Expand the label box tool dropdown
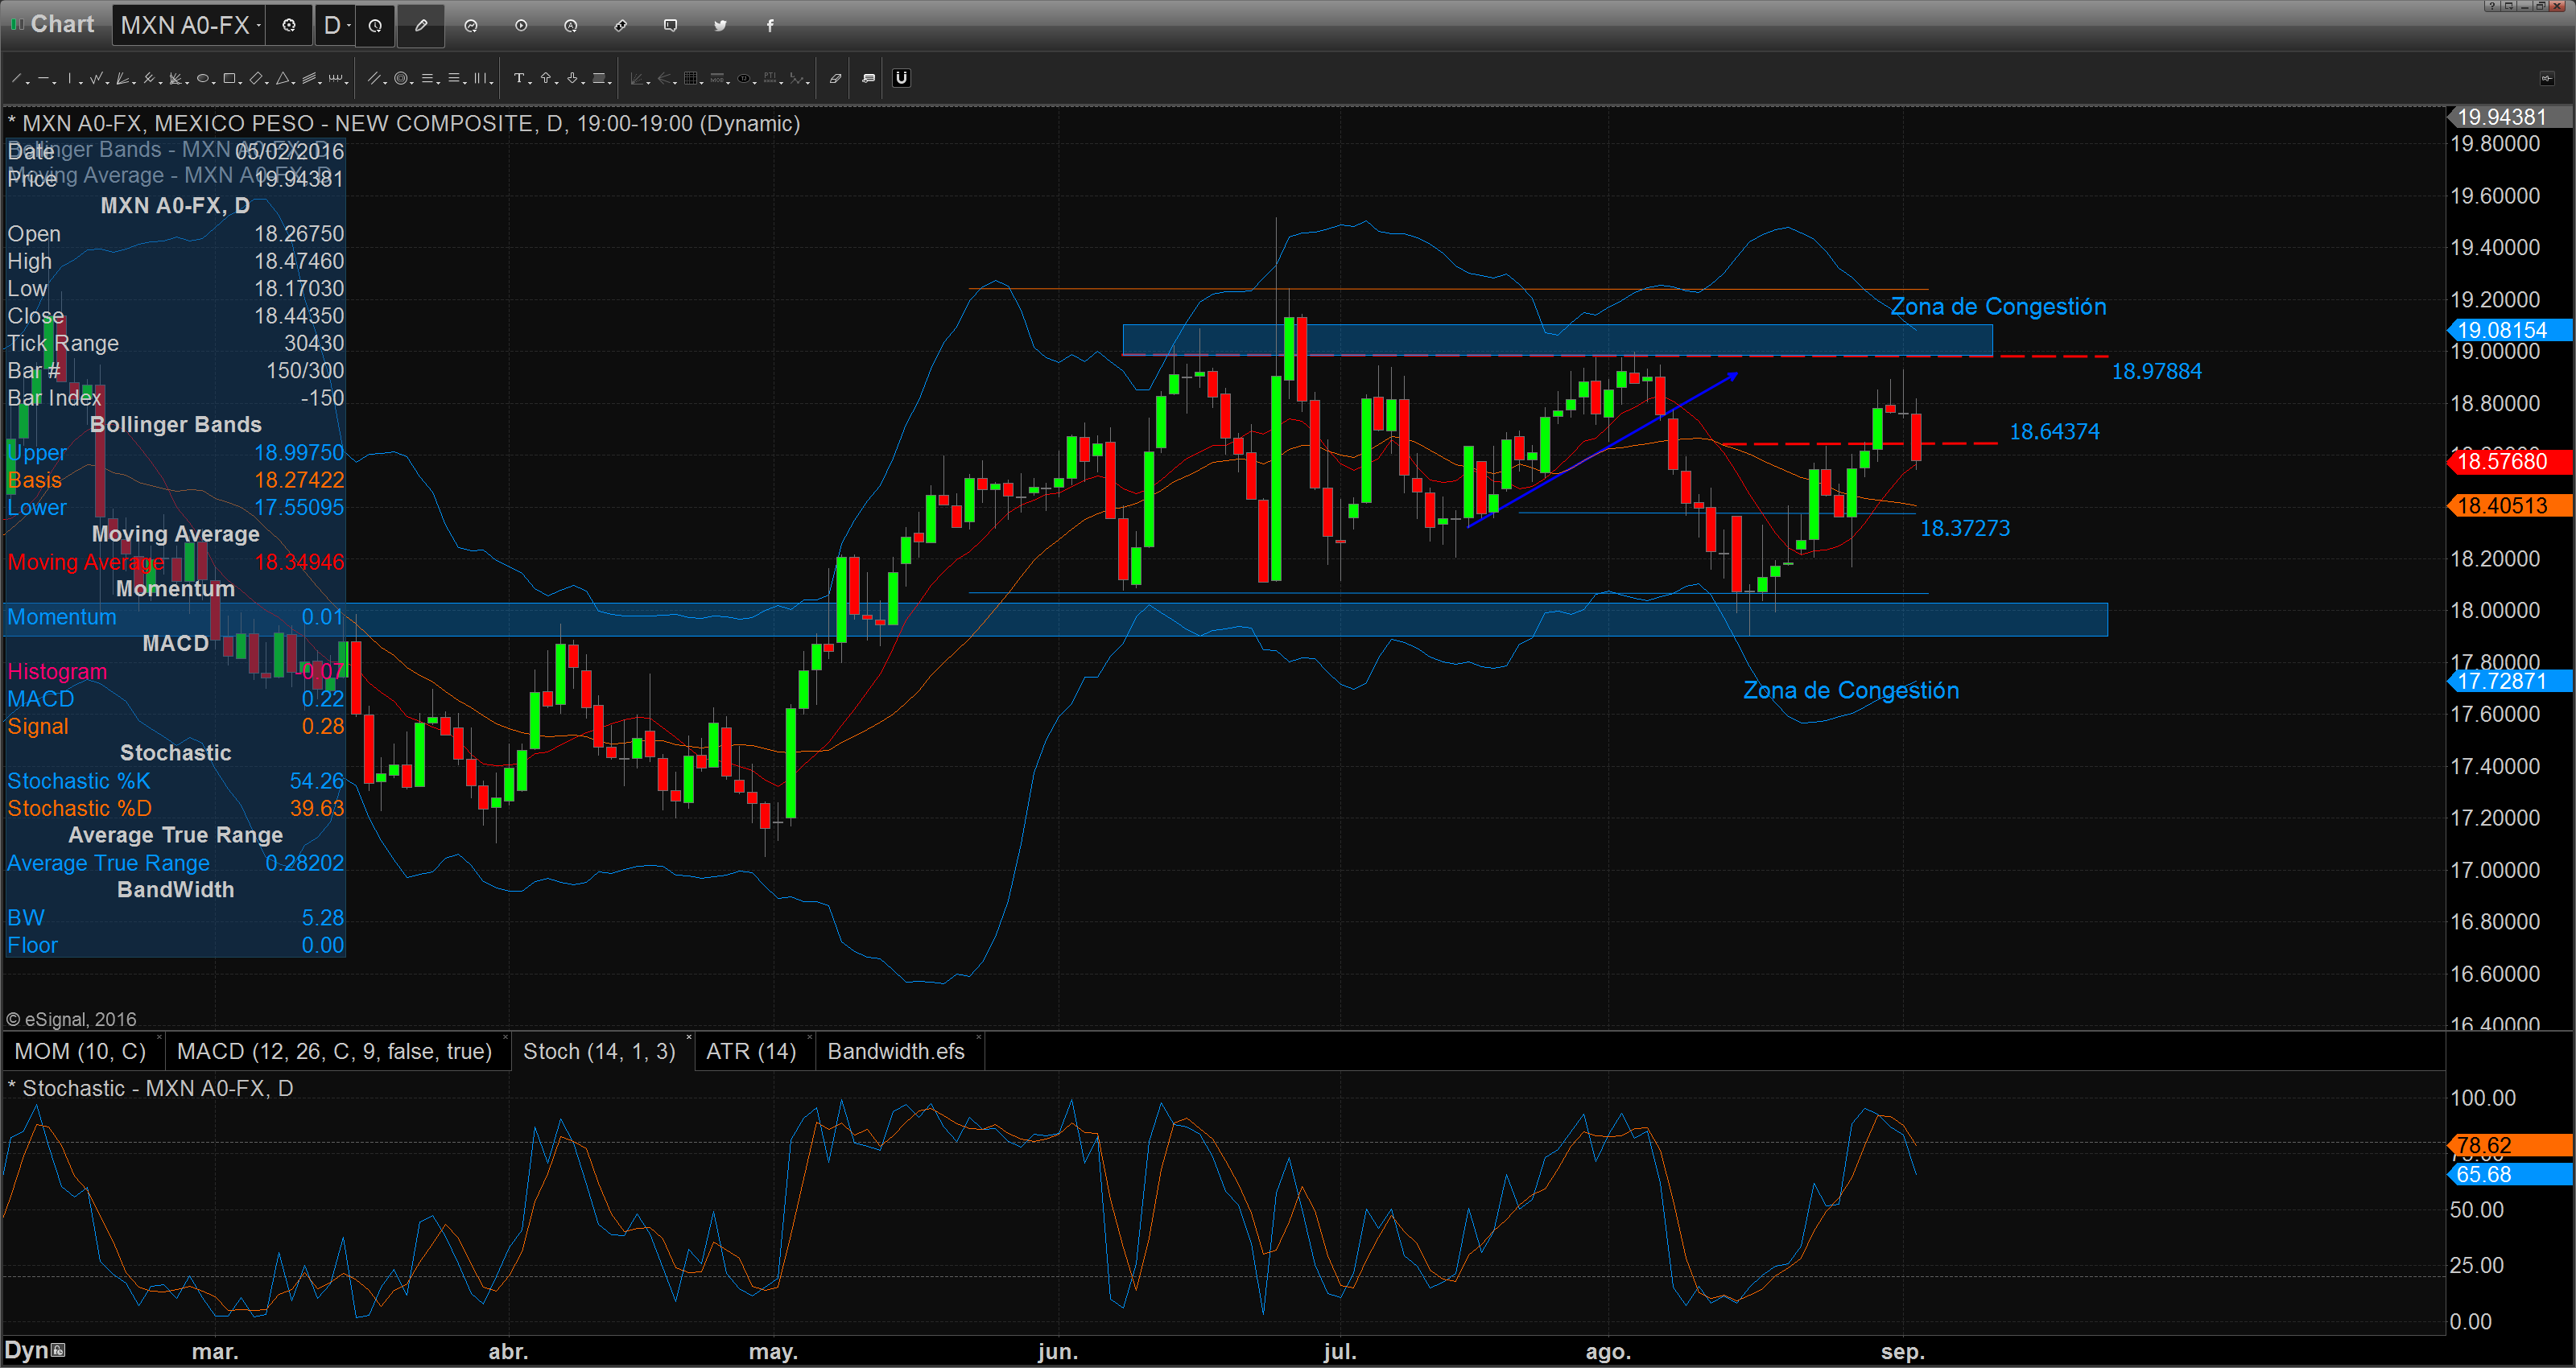 click(610, 82)
